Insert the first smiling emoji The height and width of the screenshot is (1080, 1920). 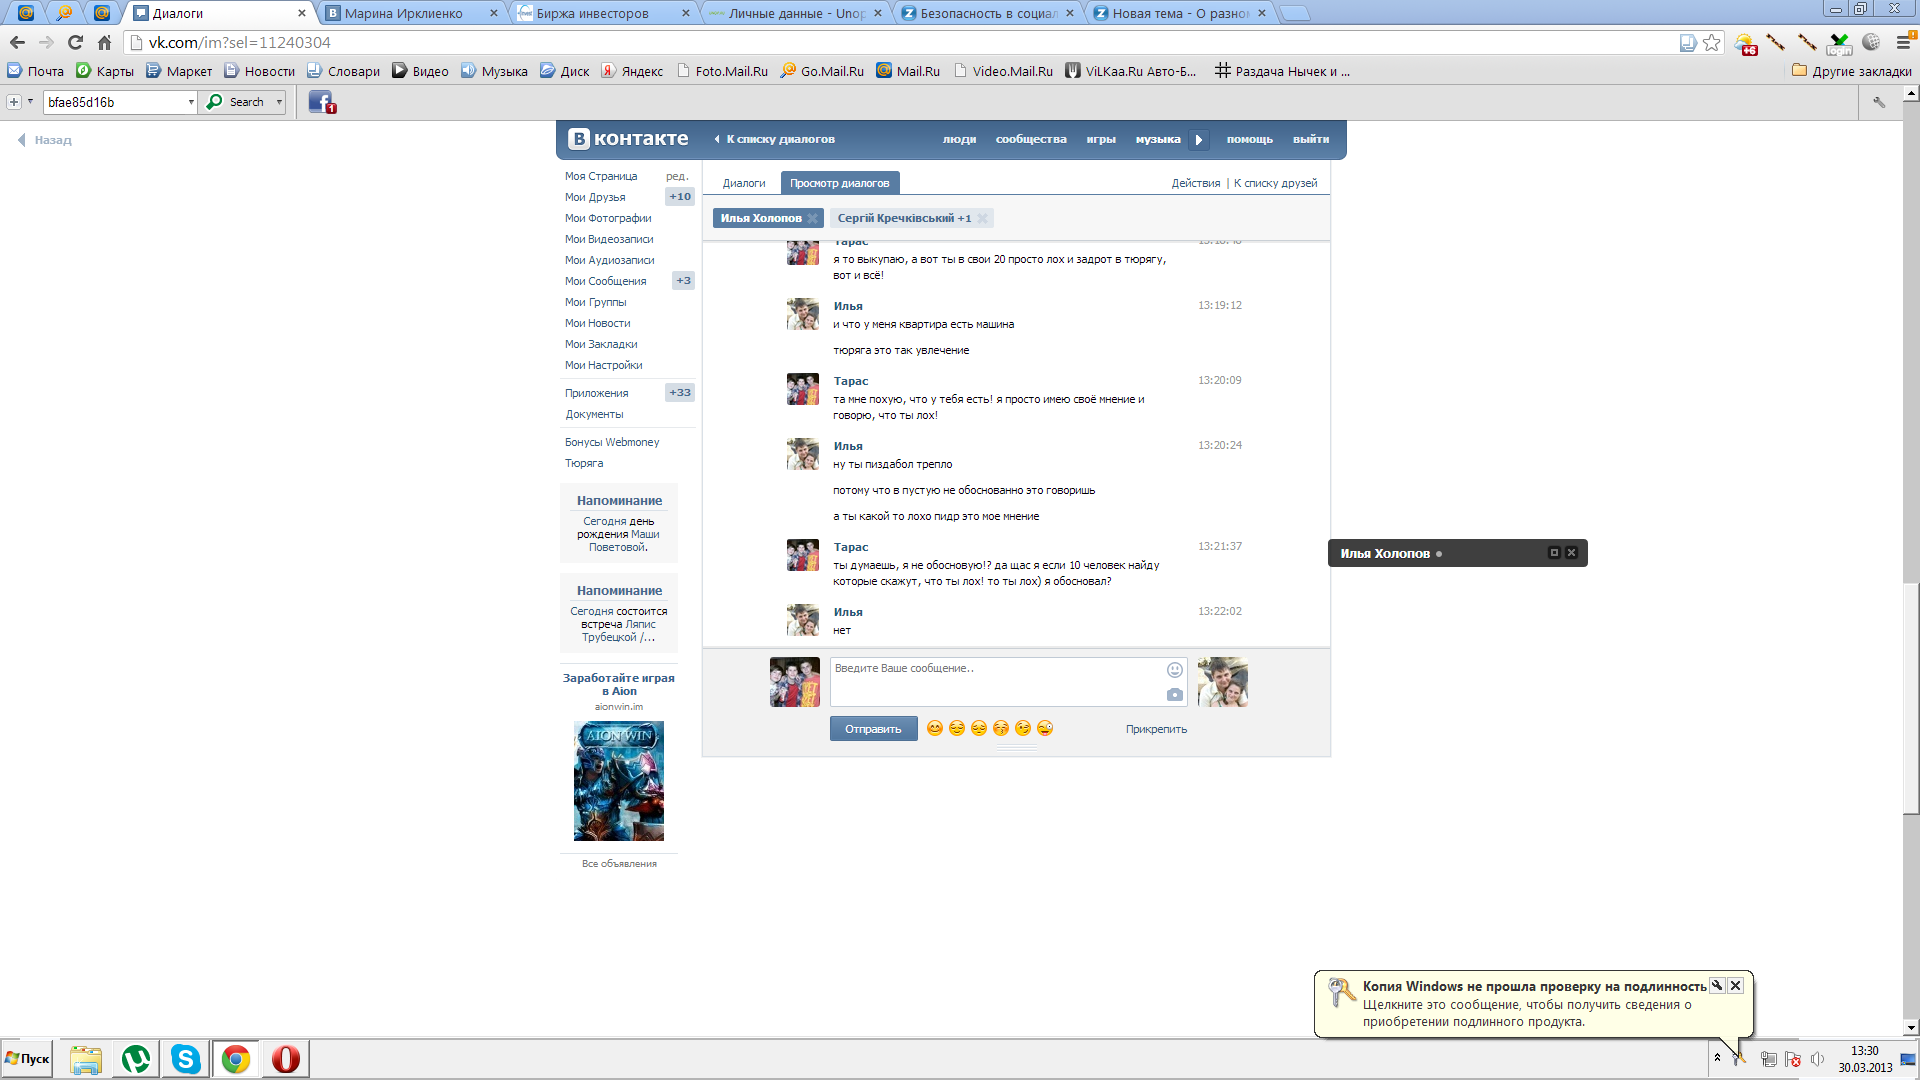pos(935,728)
